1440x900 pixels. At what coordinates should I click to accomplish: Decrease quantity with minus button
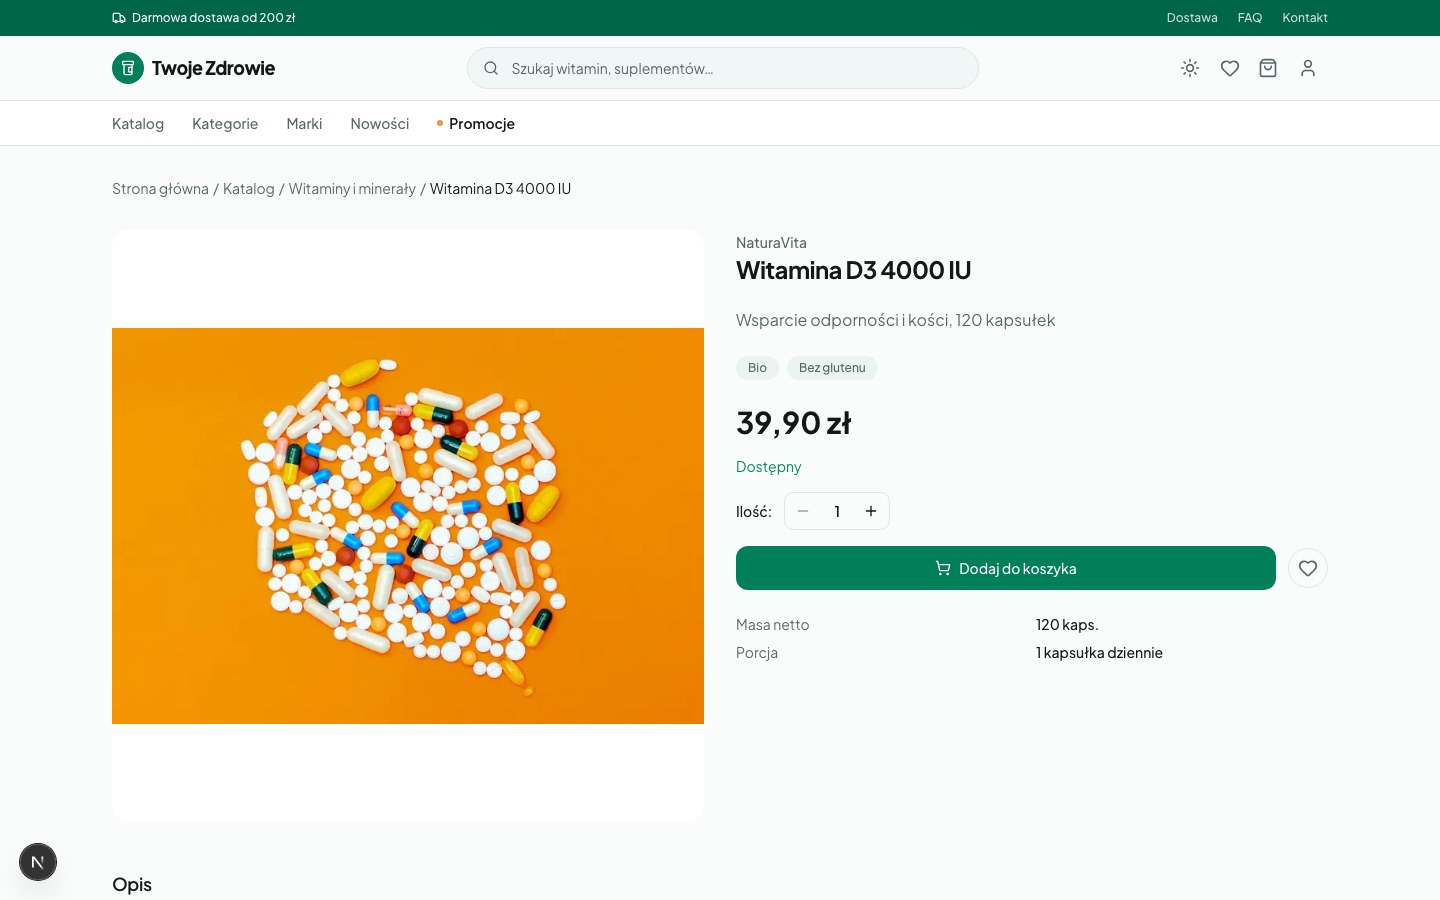coord(803,511)
